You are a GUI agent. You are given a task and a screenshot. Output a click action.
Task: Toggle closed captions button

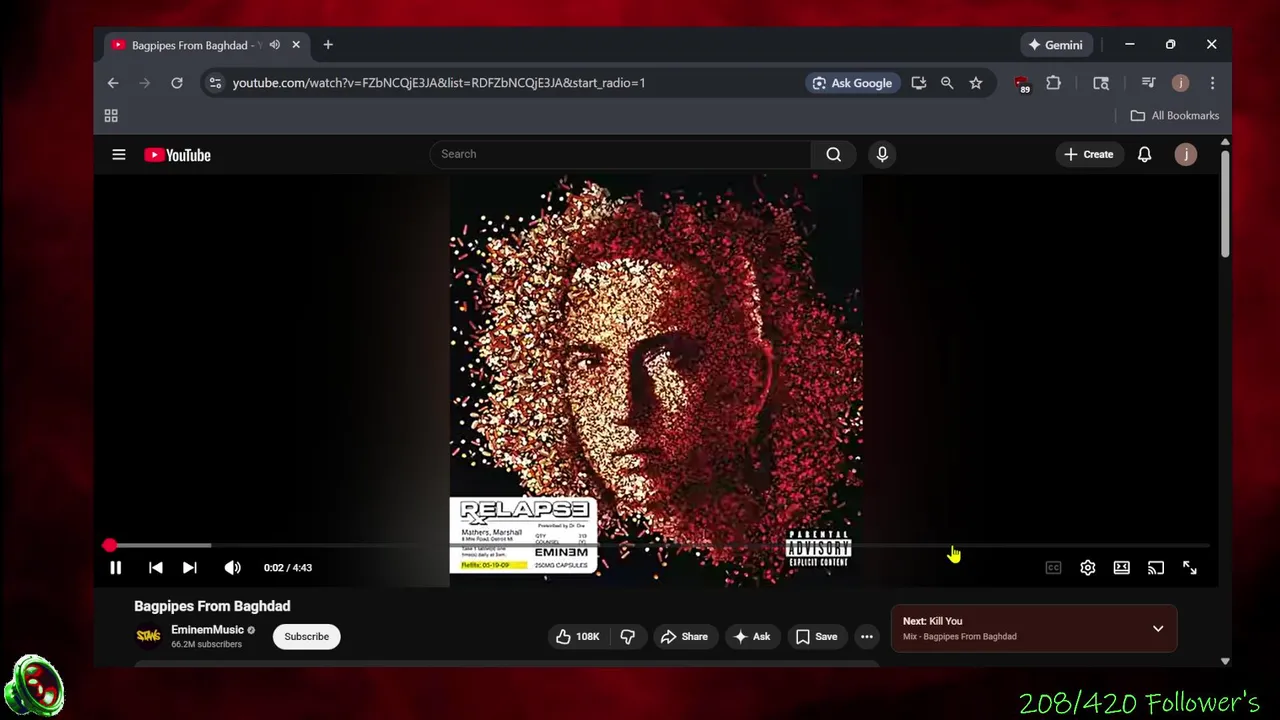(1053, 568)
